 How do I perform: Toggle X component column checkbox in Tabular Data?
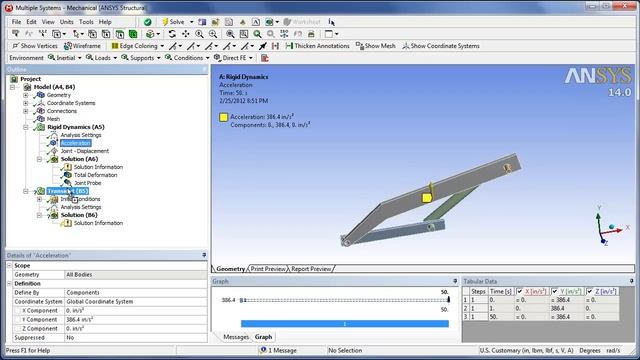(x=520, y=291)
